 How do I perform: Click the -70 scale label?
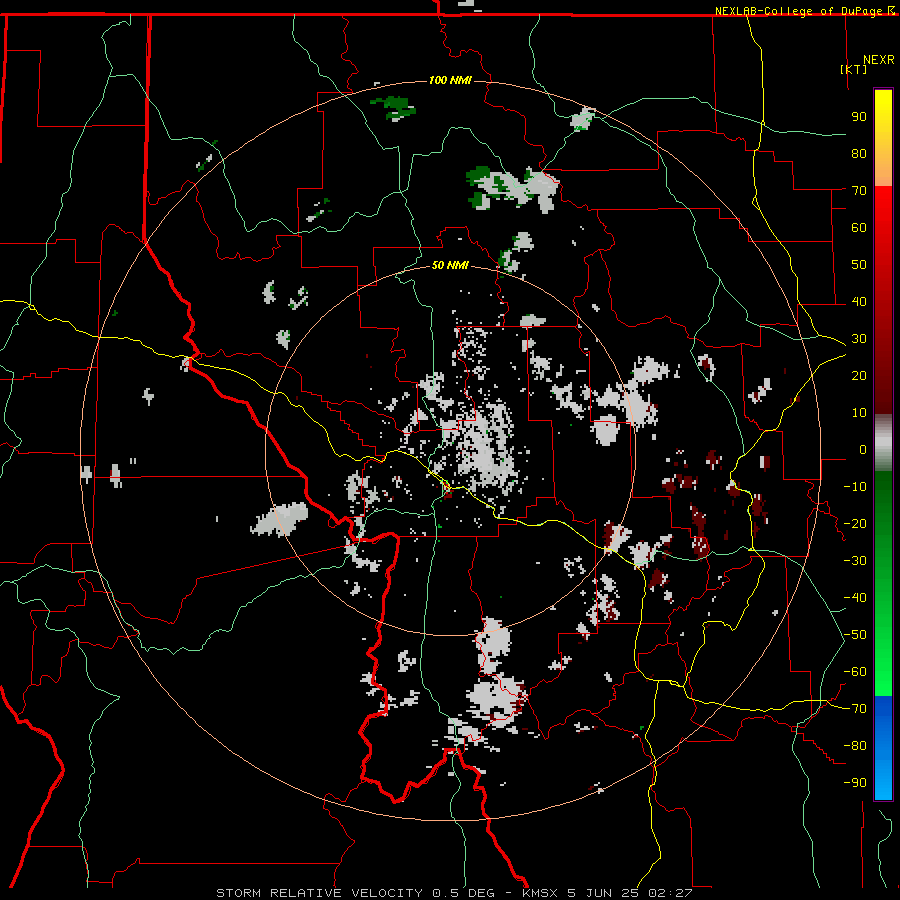(x=855, y=709)
